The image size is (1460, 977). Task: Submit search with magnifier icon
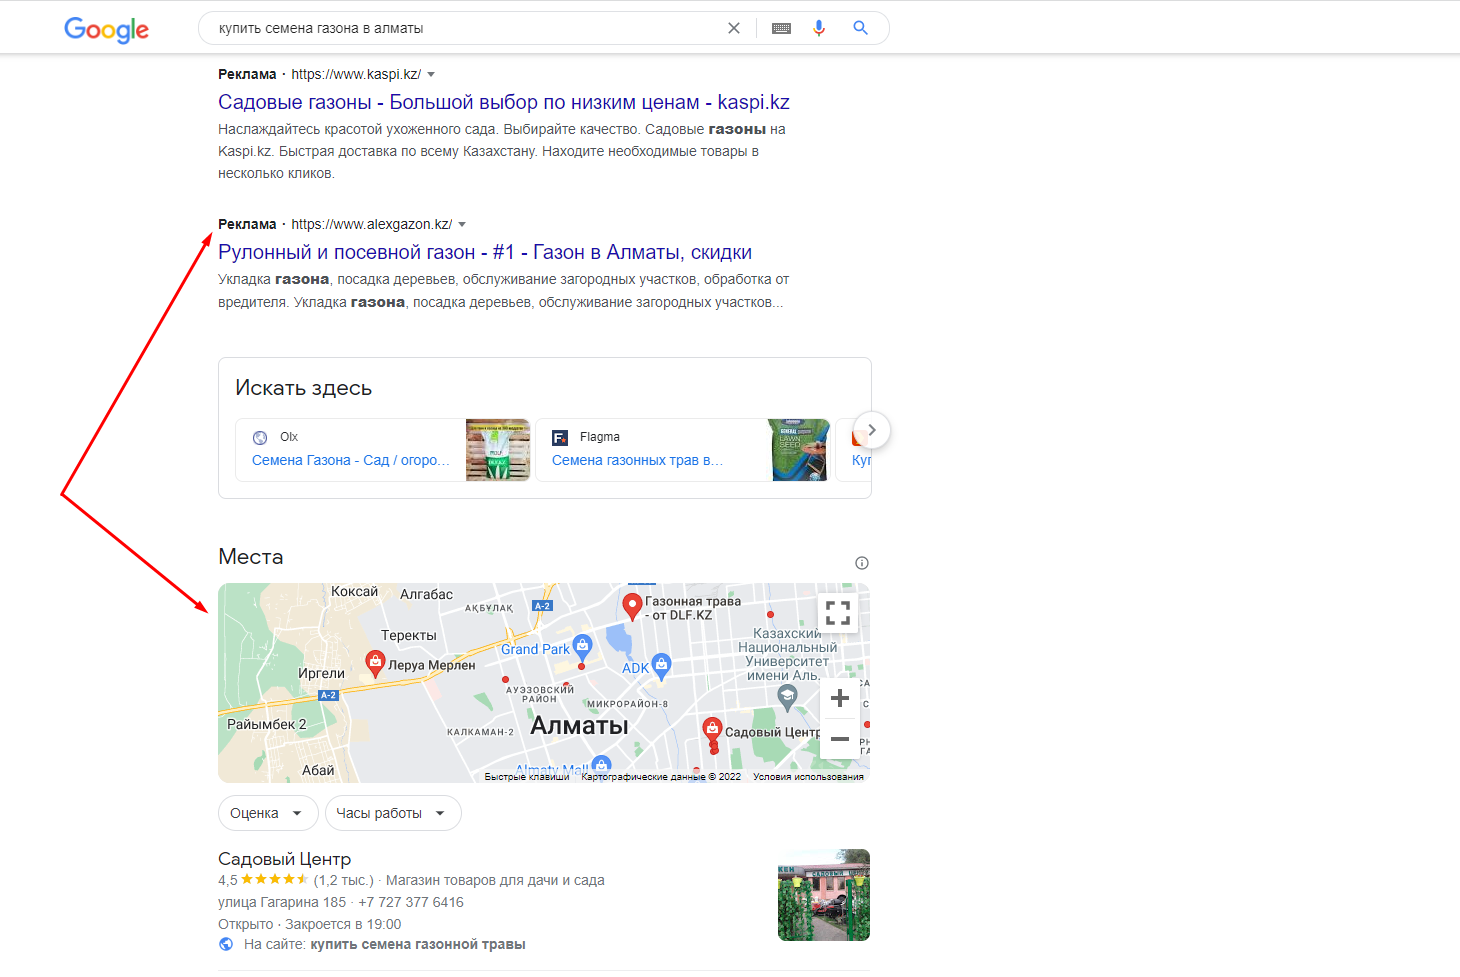860,28
